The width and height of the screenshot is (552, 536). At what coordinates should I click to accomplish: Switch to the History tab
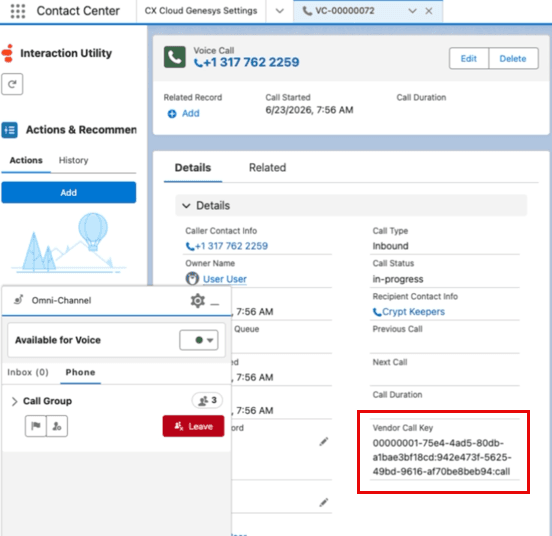pyautogui.click(x=73, y=160)
